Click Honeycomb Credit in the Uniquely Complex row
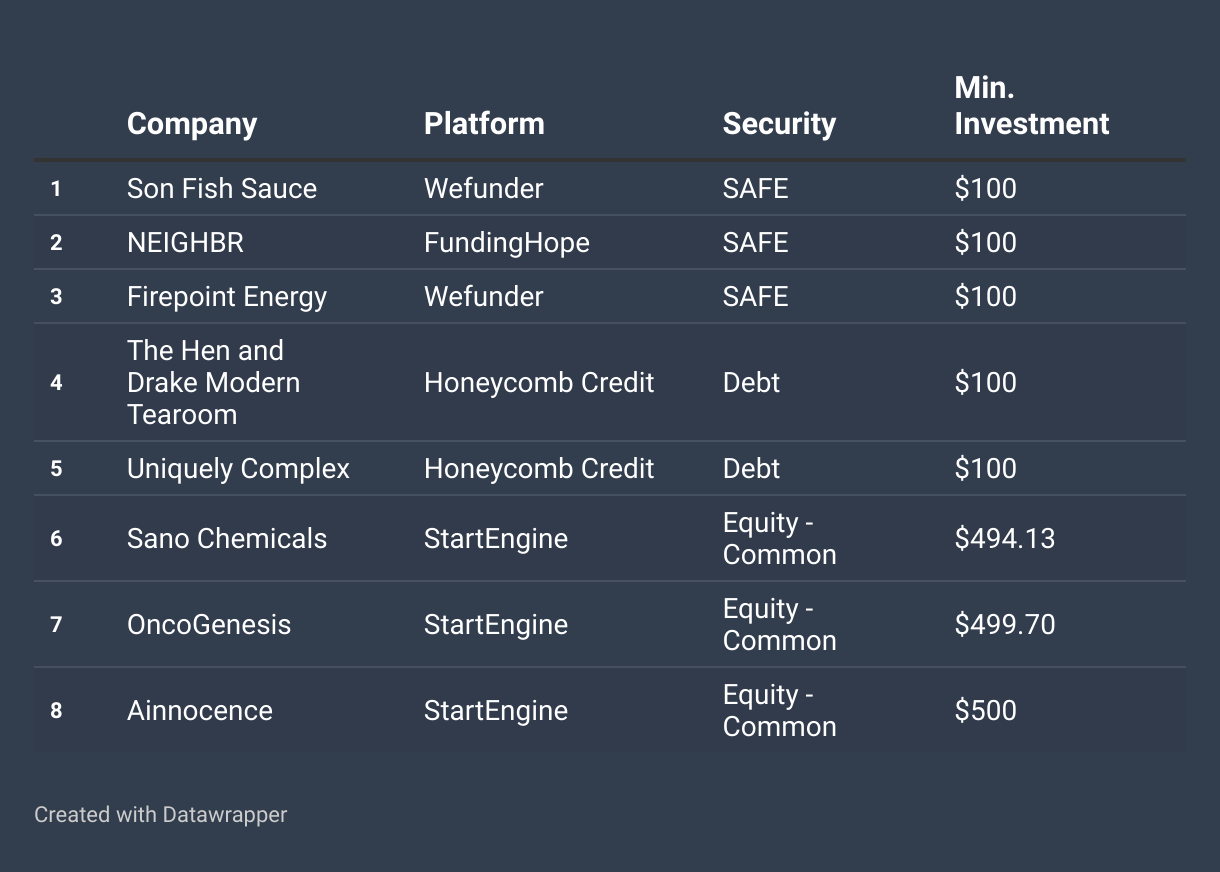Screen dimensions: 1220x872 [539, 469]
